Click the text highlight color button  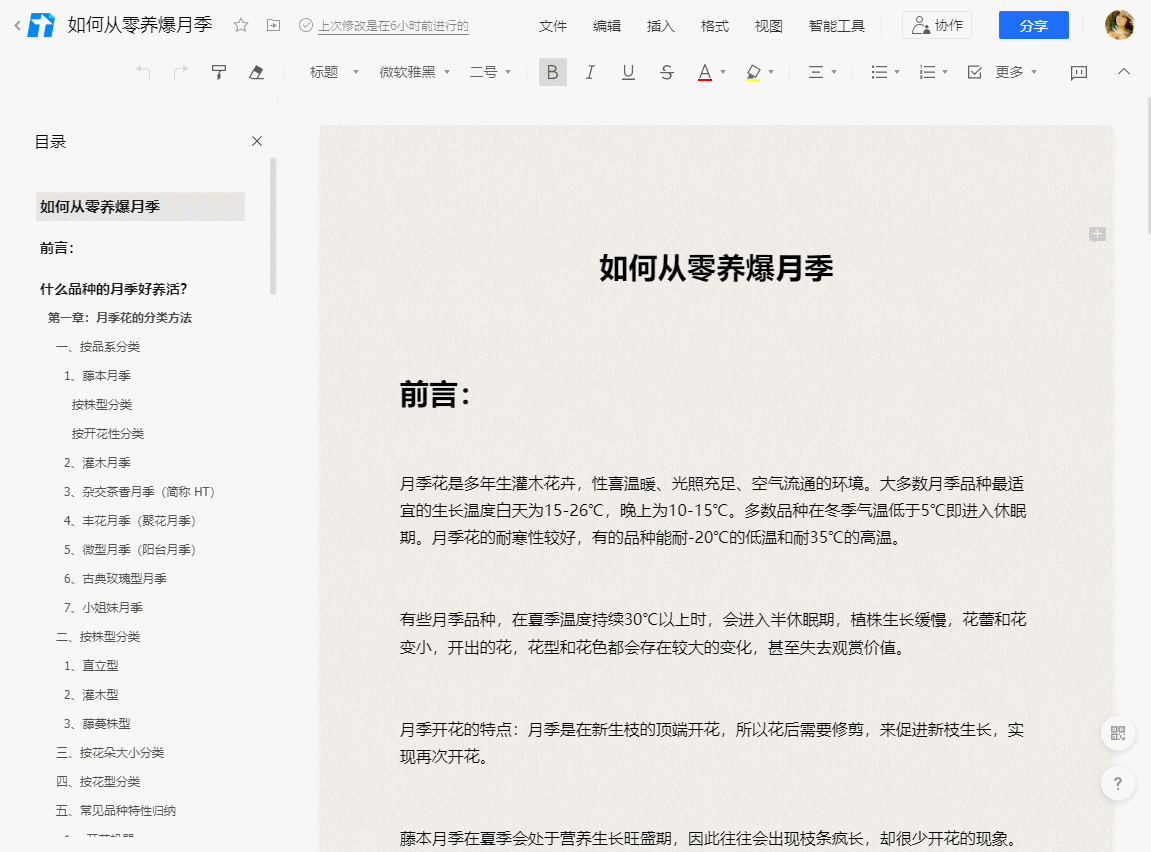click(753, 72)
